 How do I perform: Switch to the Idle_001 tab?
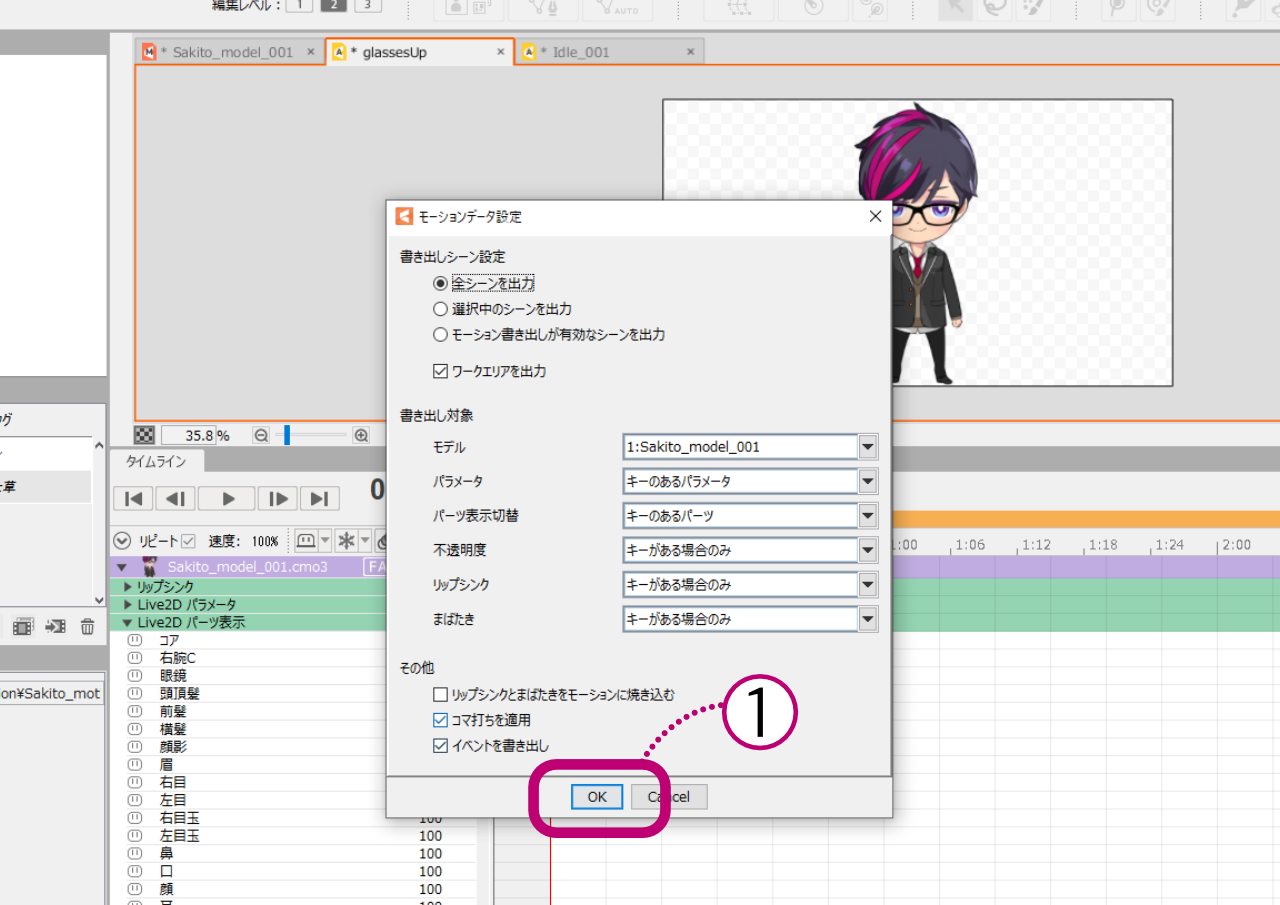[x=609, y=52]
